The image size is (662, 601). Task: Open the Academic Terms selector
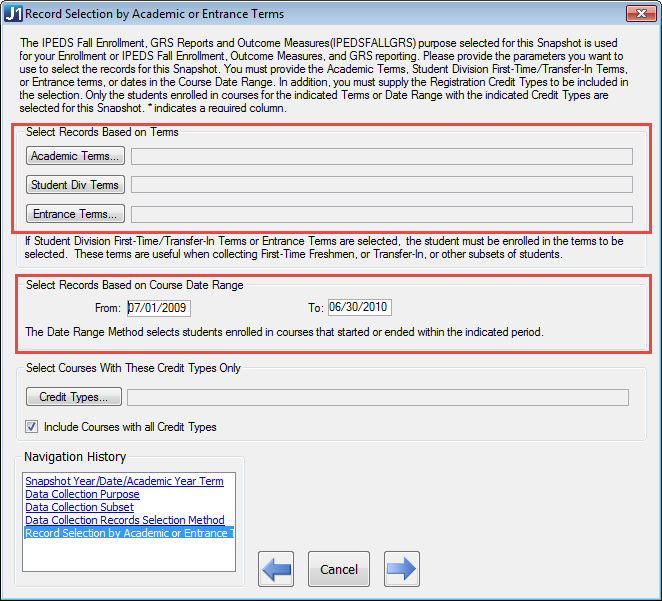tap(75, 156)
